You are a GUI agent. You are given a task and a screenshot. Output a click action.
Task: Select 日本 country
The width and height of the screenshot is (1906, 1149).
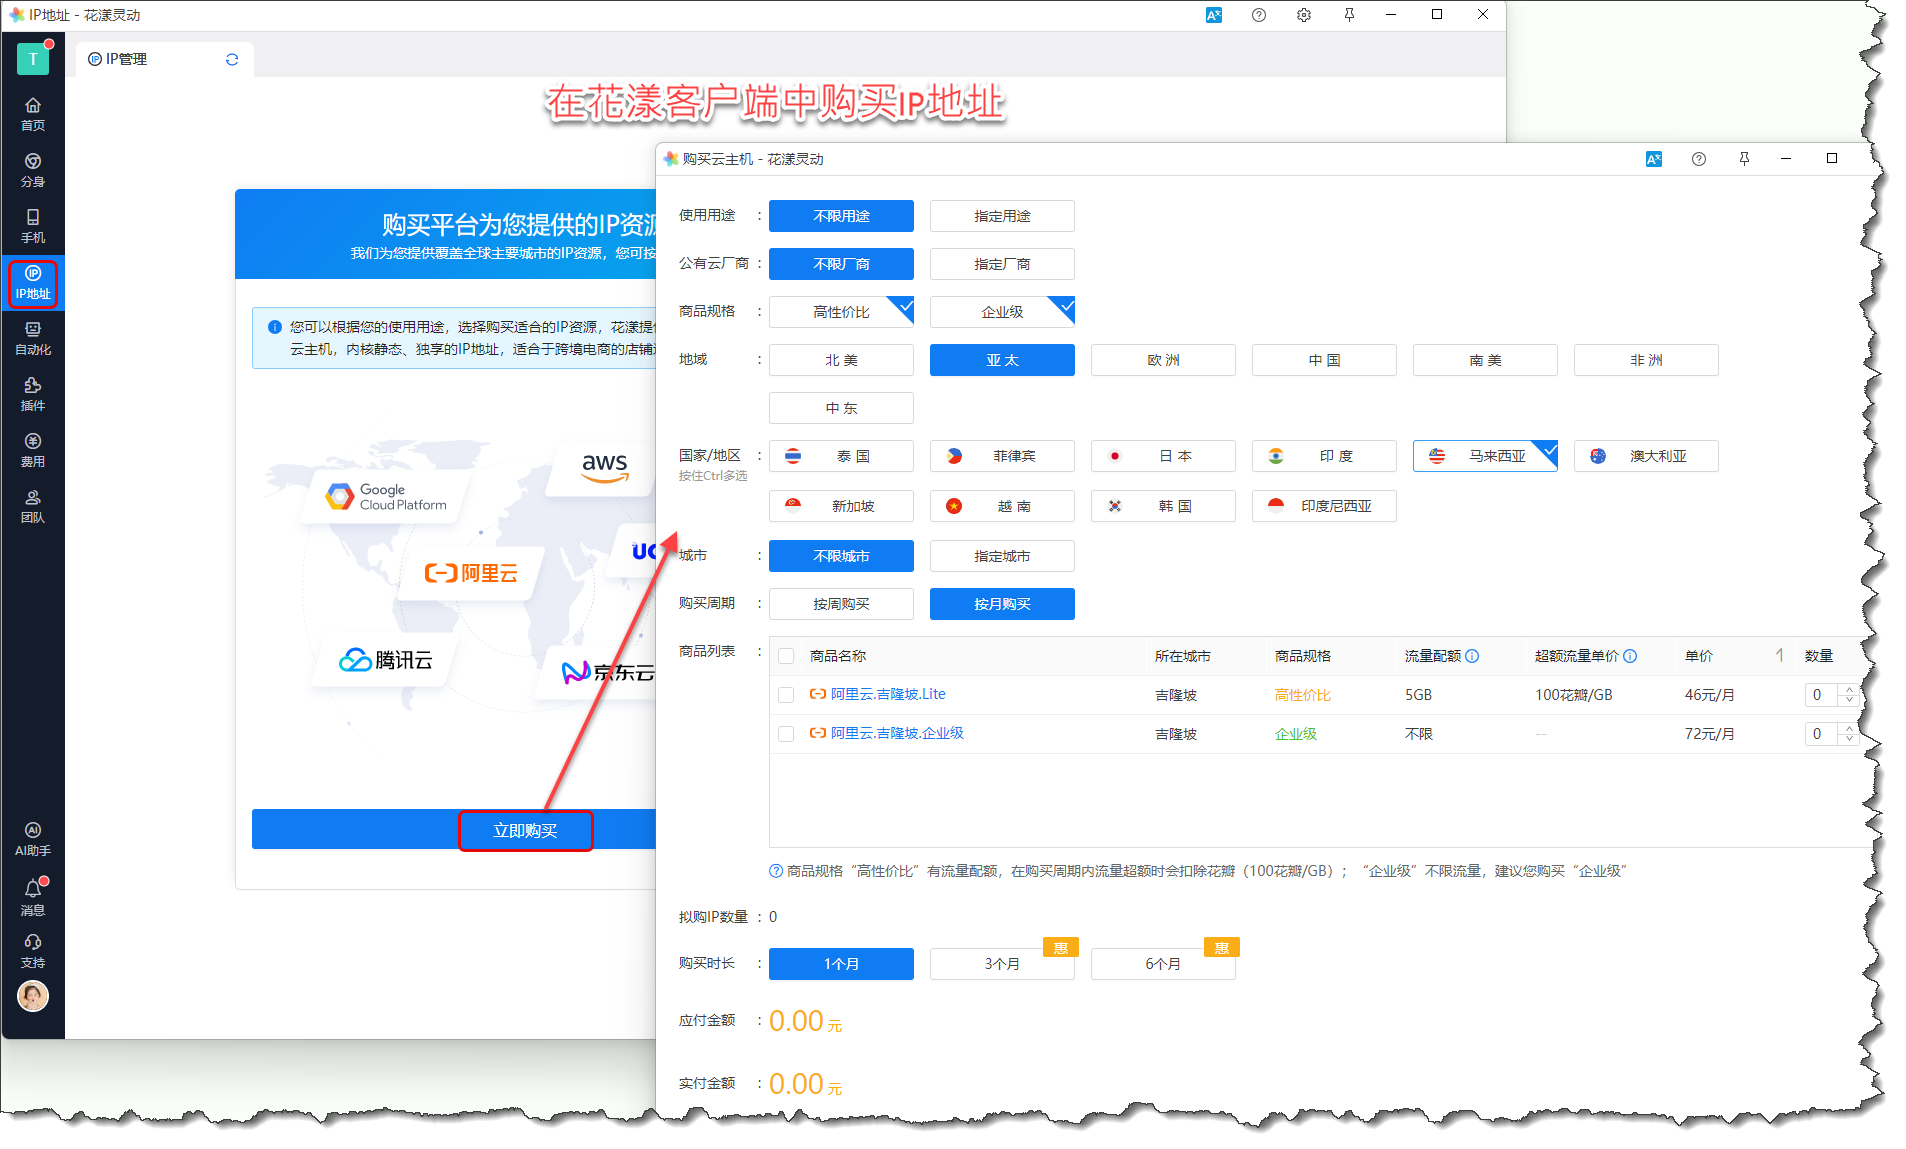1163,456
